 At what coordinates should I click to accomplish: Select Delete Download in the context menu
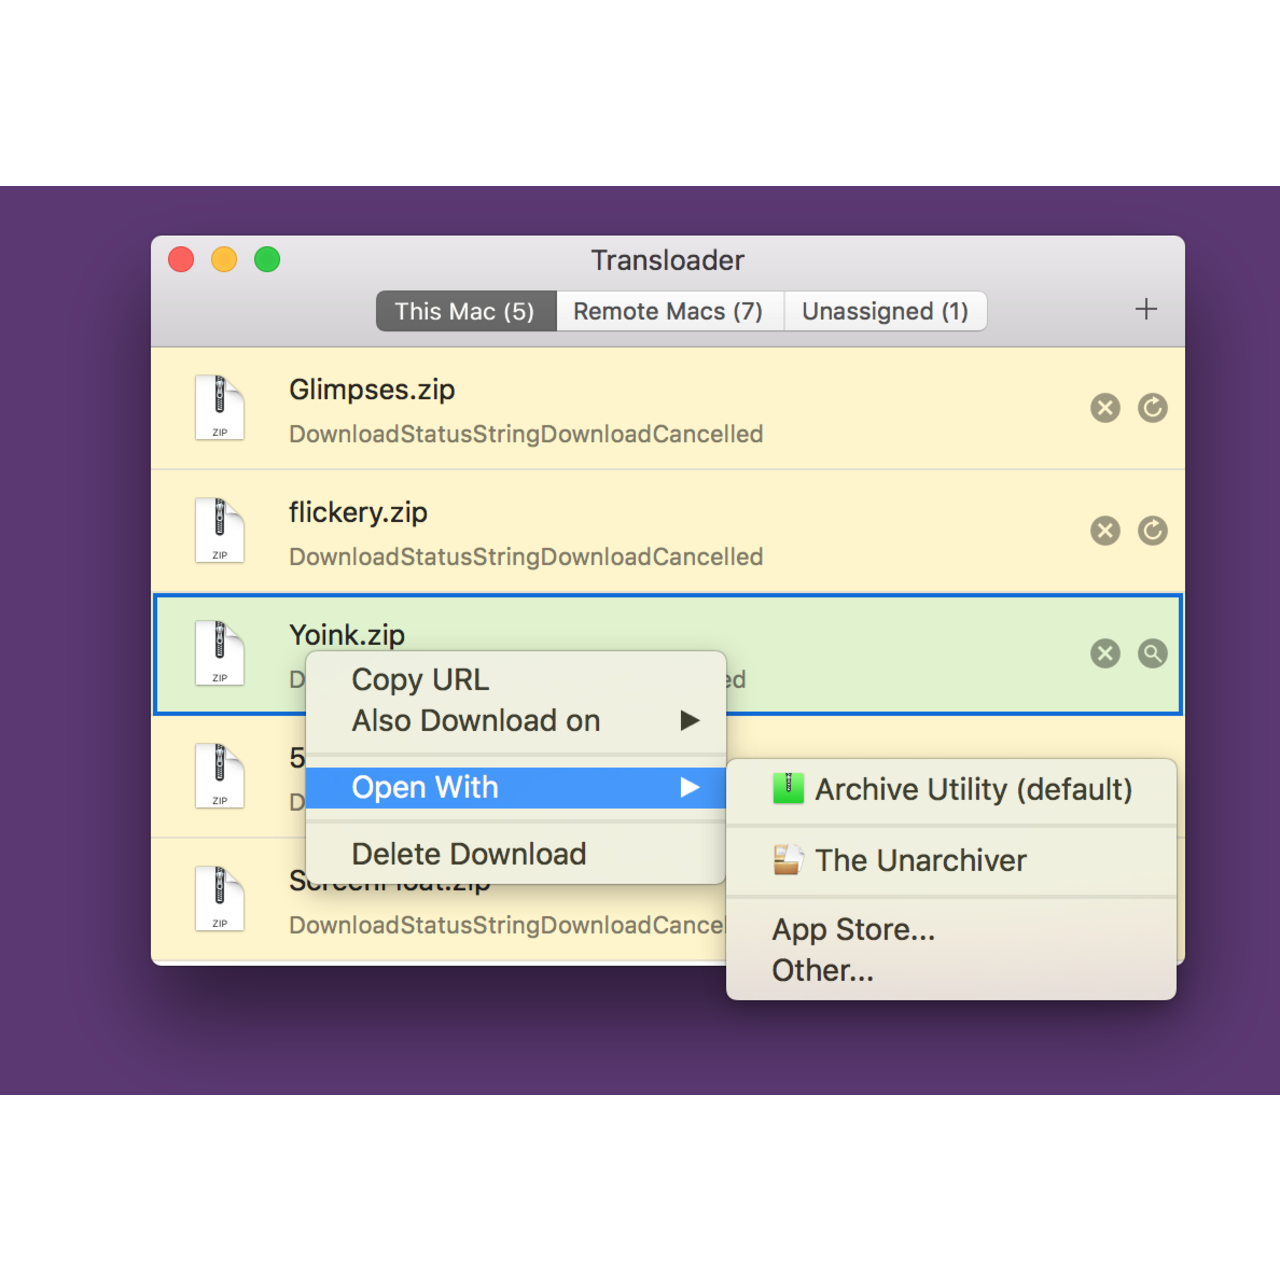[469, 854]
